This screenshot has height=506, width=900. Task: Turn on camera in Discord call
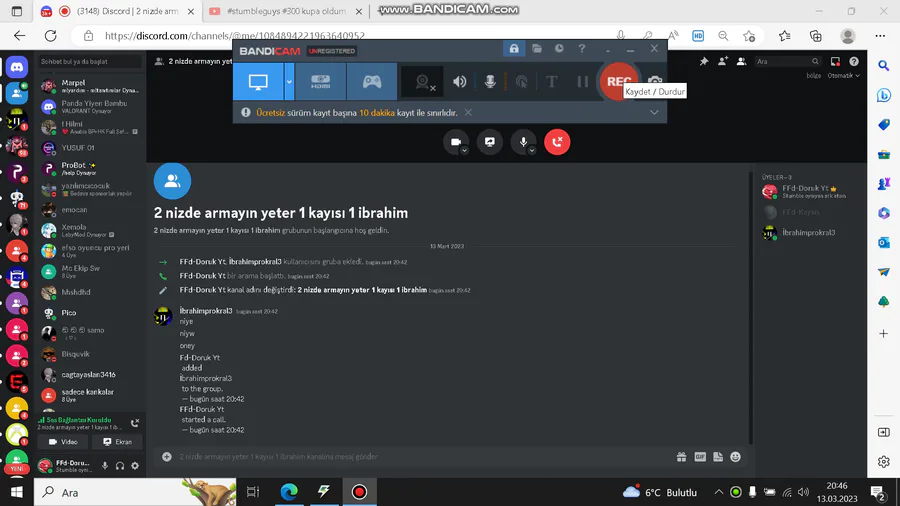coord(455,142)
